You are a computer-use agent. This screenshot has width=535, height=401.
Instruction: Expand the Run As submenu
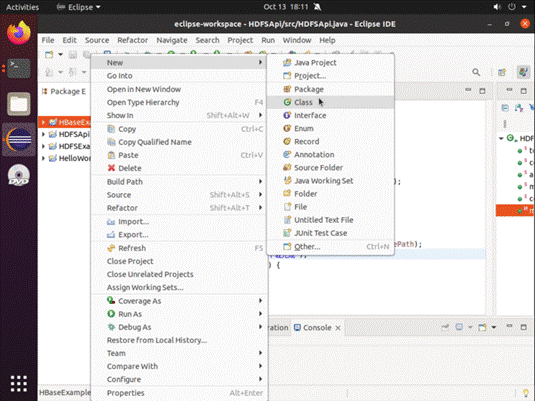[x=179, y=314]
